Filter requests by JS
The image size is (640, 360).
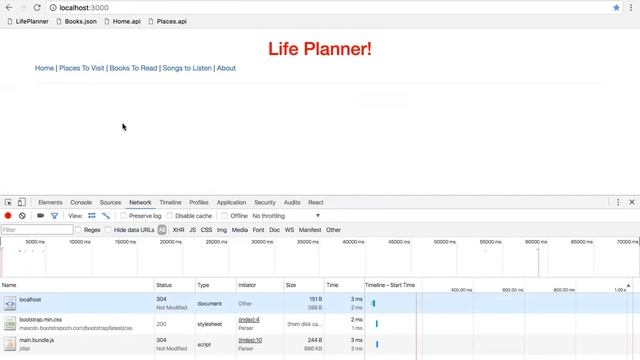pyautogui.click(x=193, y=230)
